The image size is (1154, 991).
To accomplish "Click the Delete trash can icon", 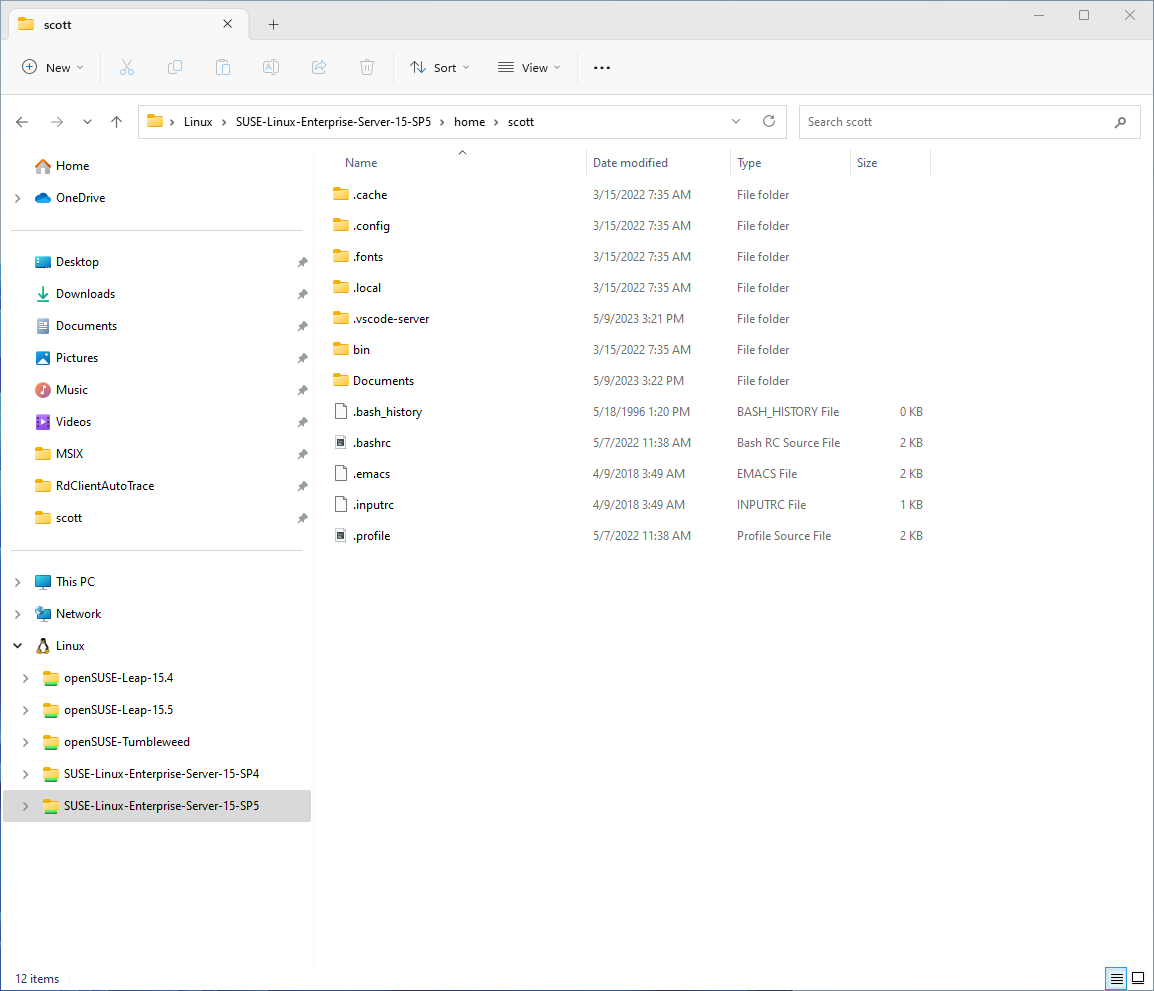I will point(367,68).
